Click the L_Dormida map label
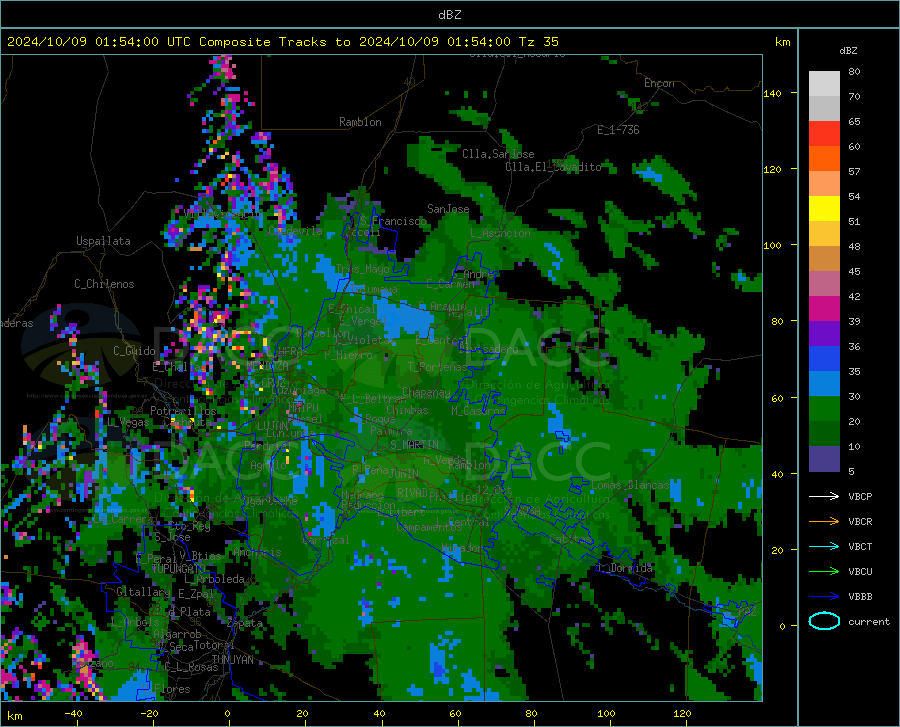The width and height of the screenshot is (900, 727). (625, 567)
